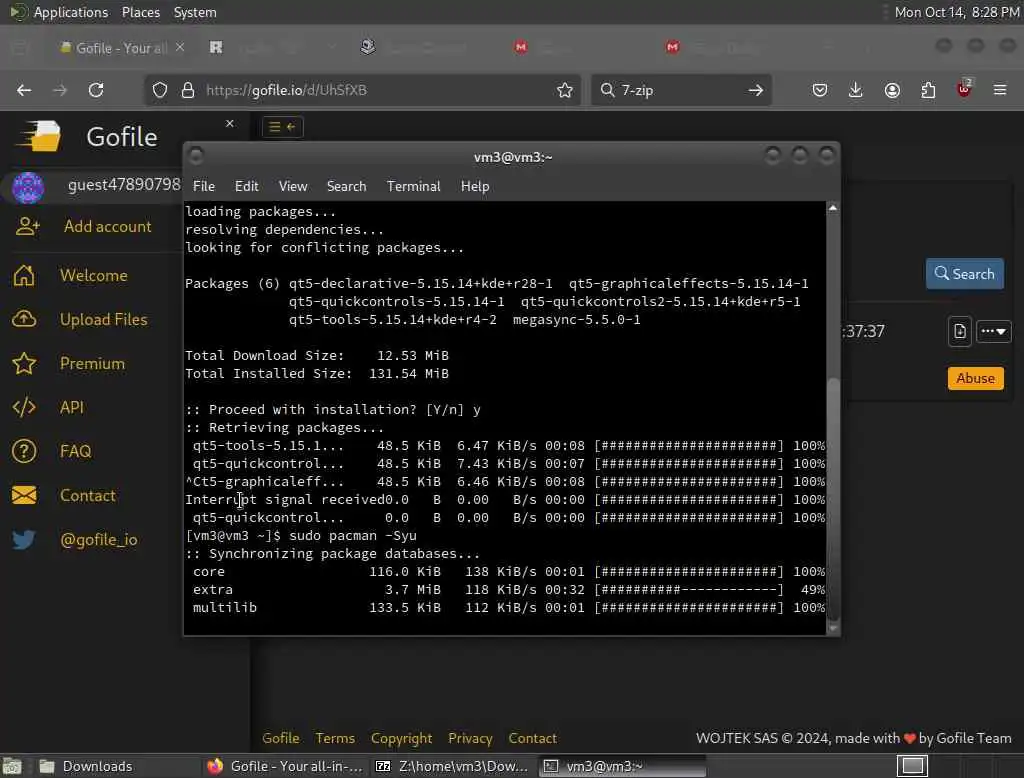Click Copyright link in footer
This screenshot has width=1024, height=778.
[x=402, y=738]
